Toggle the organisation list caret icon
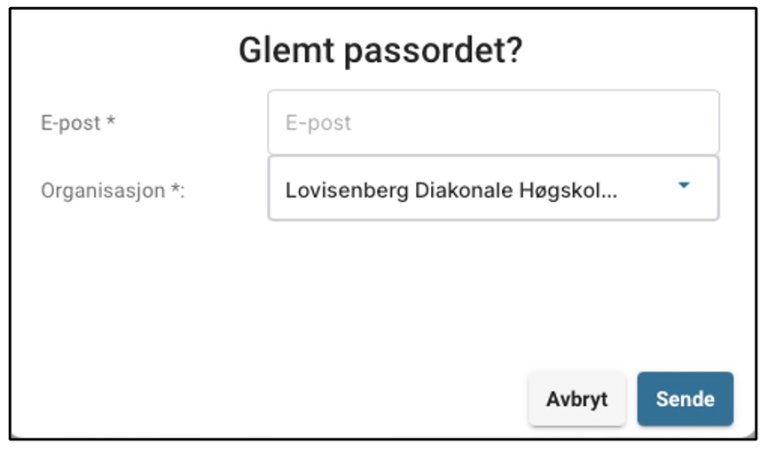 click(x=684, y=186)
